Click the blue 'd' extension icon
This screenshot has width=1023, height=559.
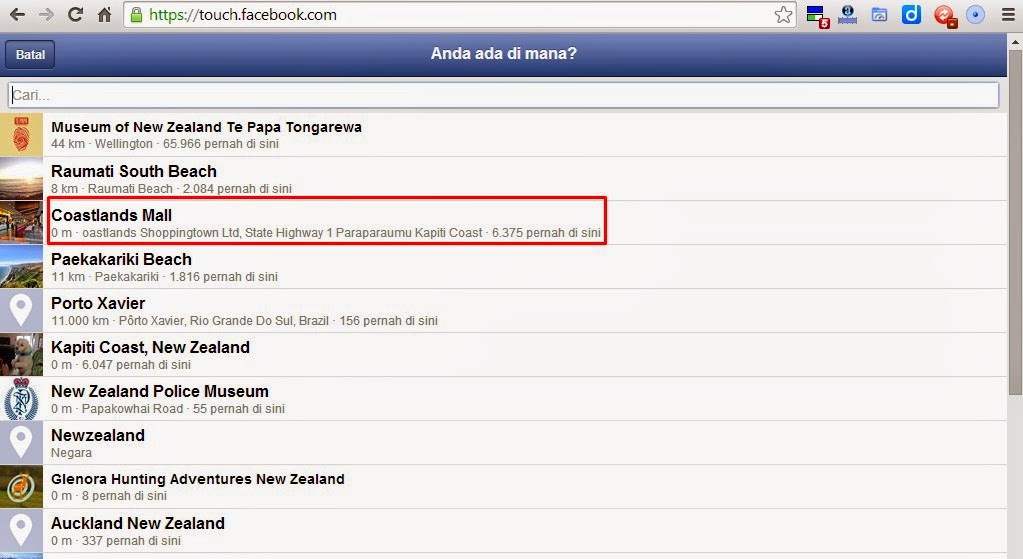[911, 14]
